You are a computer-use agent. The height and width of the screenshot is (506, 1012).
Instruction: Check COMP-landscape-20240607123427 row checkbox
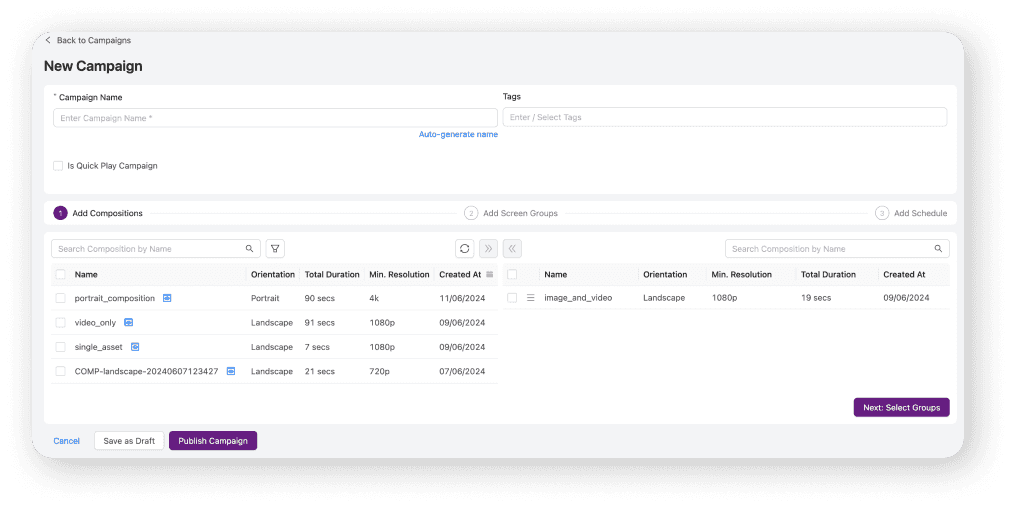(60, 371)
